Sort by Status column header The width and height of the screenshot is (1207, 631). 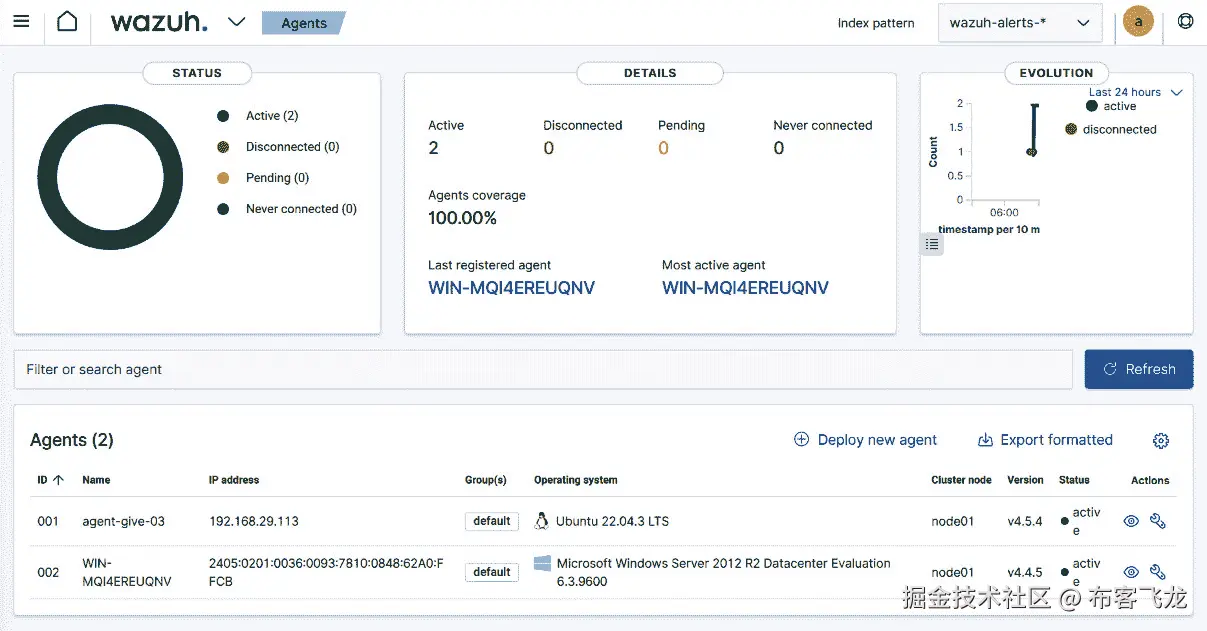pos(1074,480)
